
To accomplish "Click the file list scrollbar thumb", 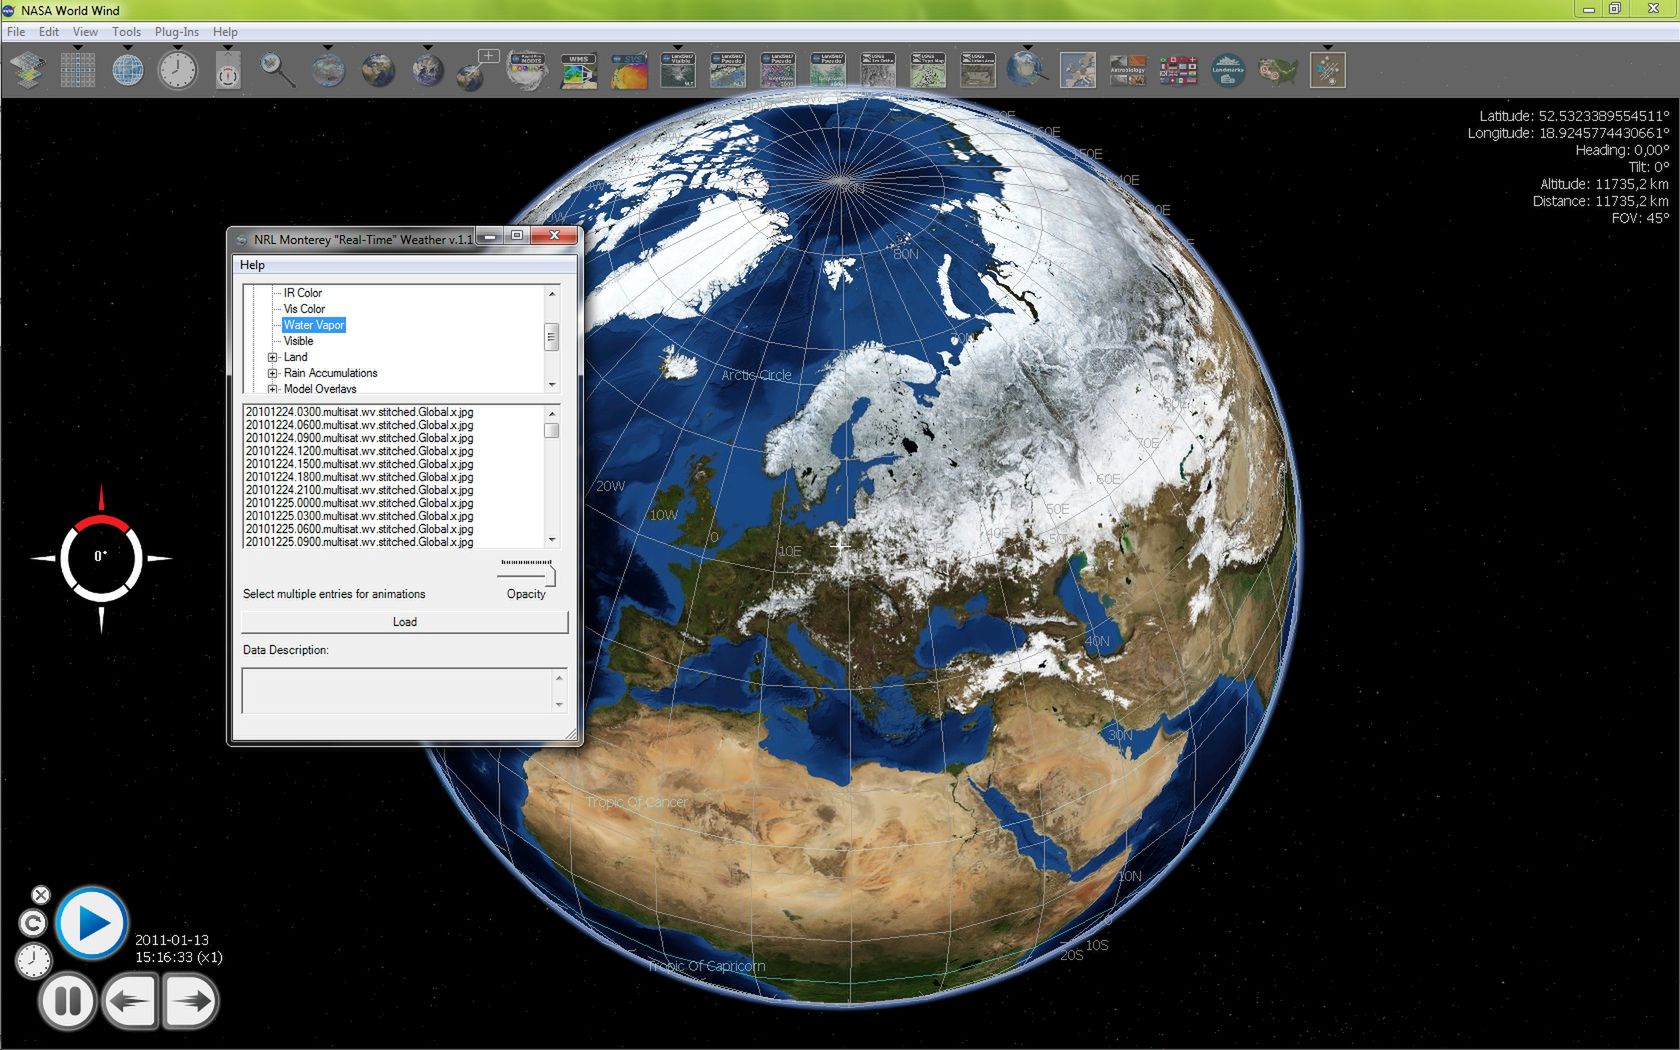I will pyautogui.click(x=552, y=430).
